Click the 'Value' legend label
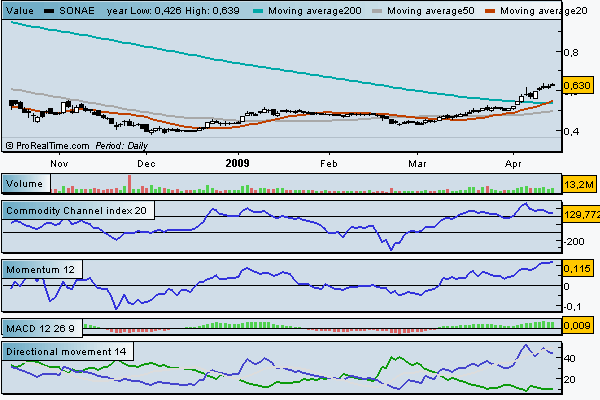The width and height of the screenshot is (600, 400). tap(20, 11)
